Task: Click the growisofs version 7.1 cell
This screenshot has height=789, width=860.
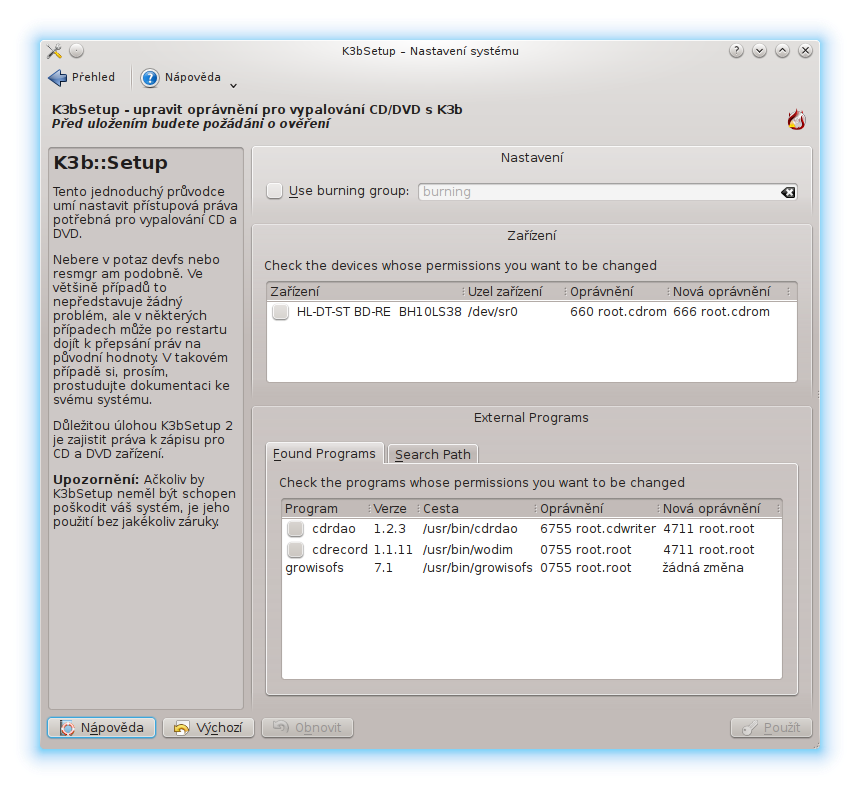Action: 383,568
